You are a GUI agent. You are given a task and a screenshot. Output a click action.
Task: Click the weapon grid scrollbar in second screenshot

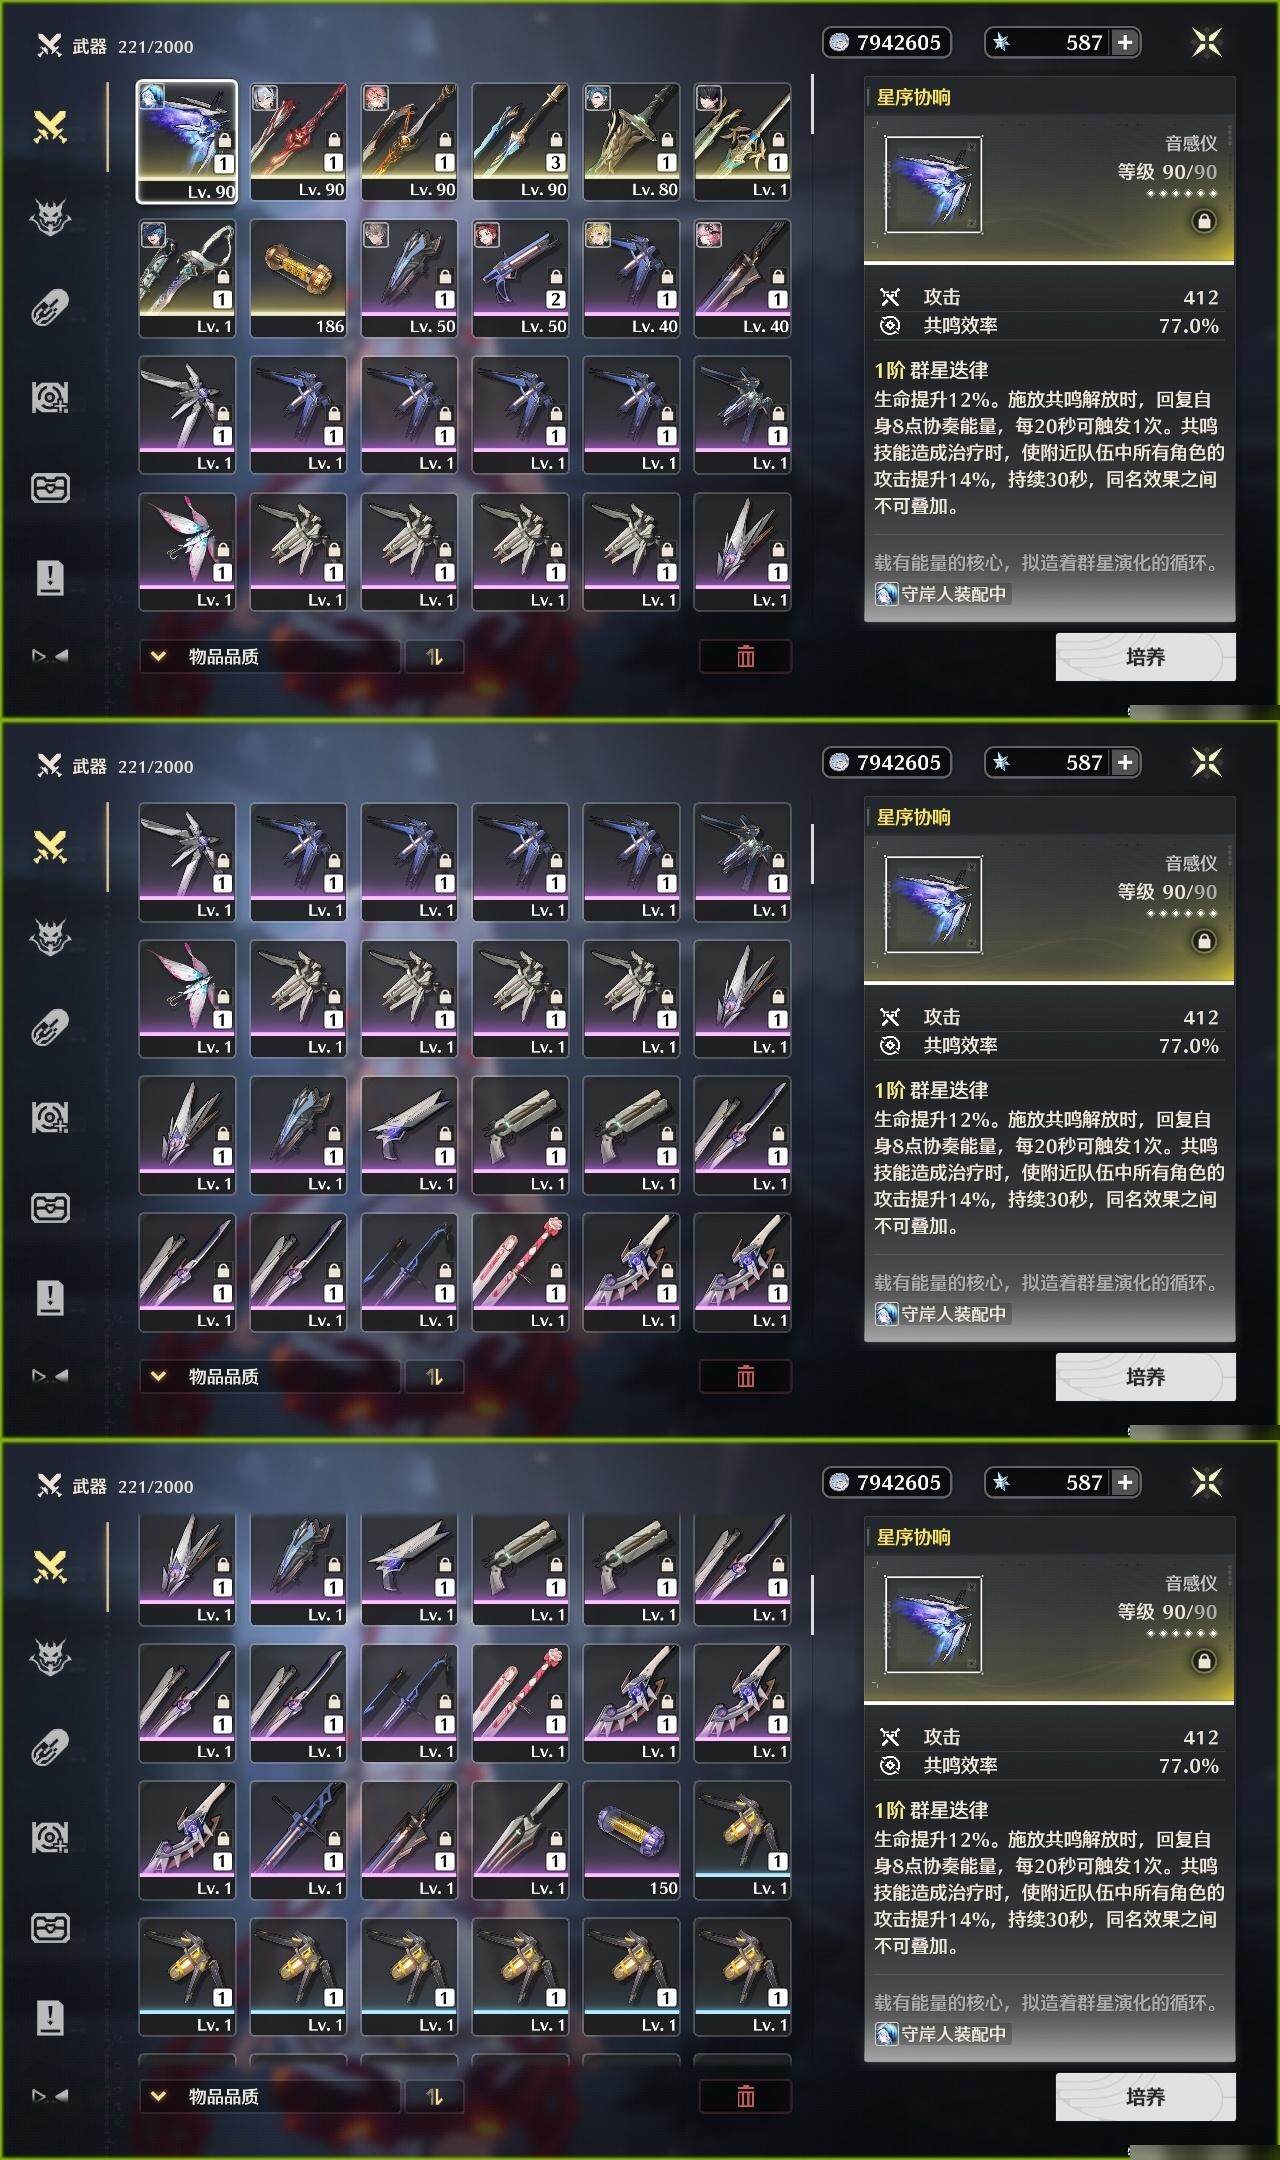tap(812, 853)
